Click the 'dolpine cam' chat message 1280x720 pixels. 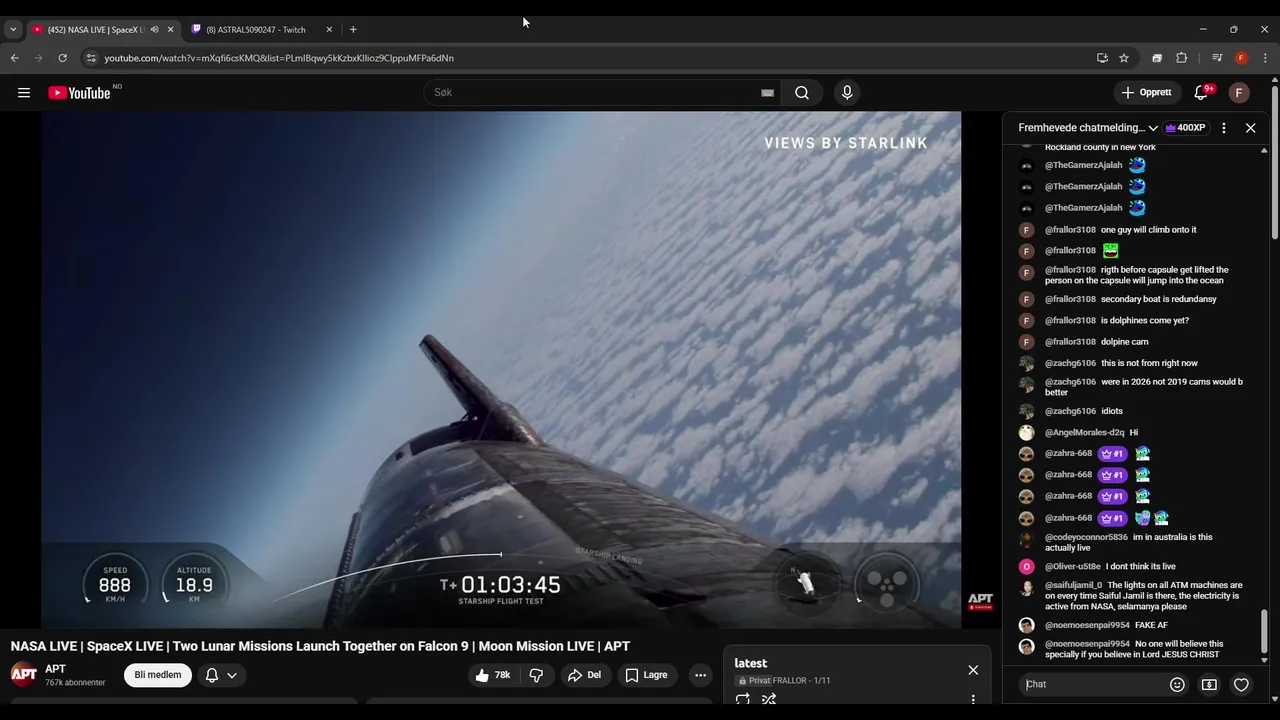pos(1125,342)
